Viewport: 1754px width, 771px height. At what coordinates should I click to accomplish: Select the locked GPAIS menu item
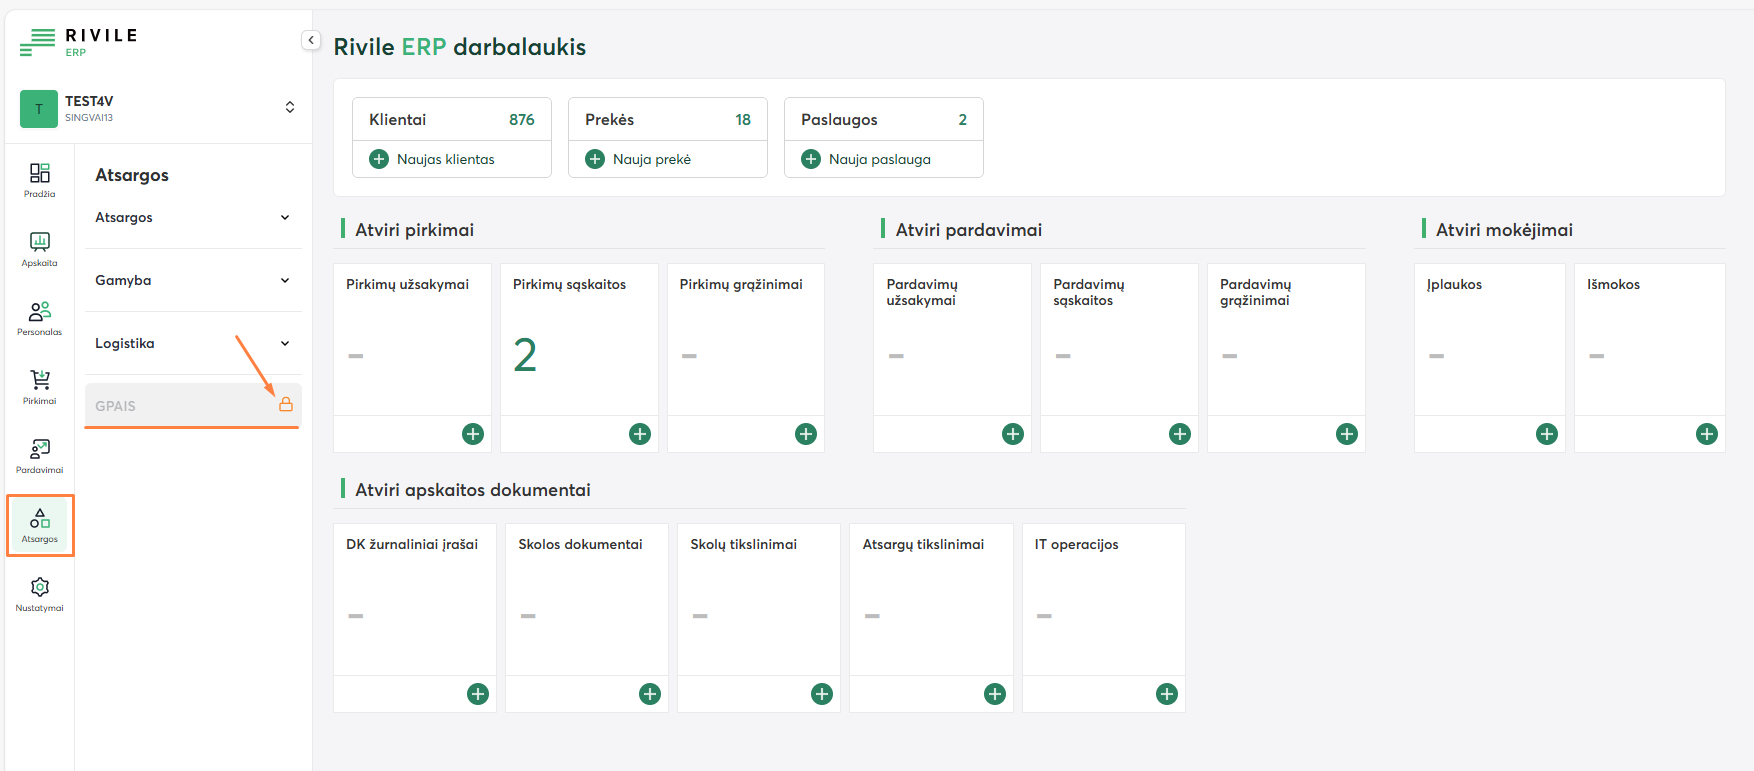180,406
